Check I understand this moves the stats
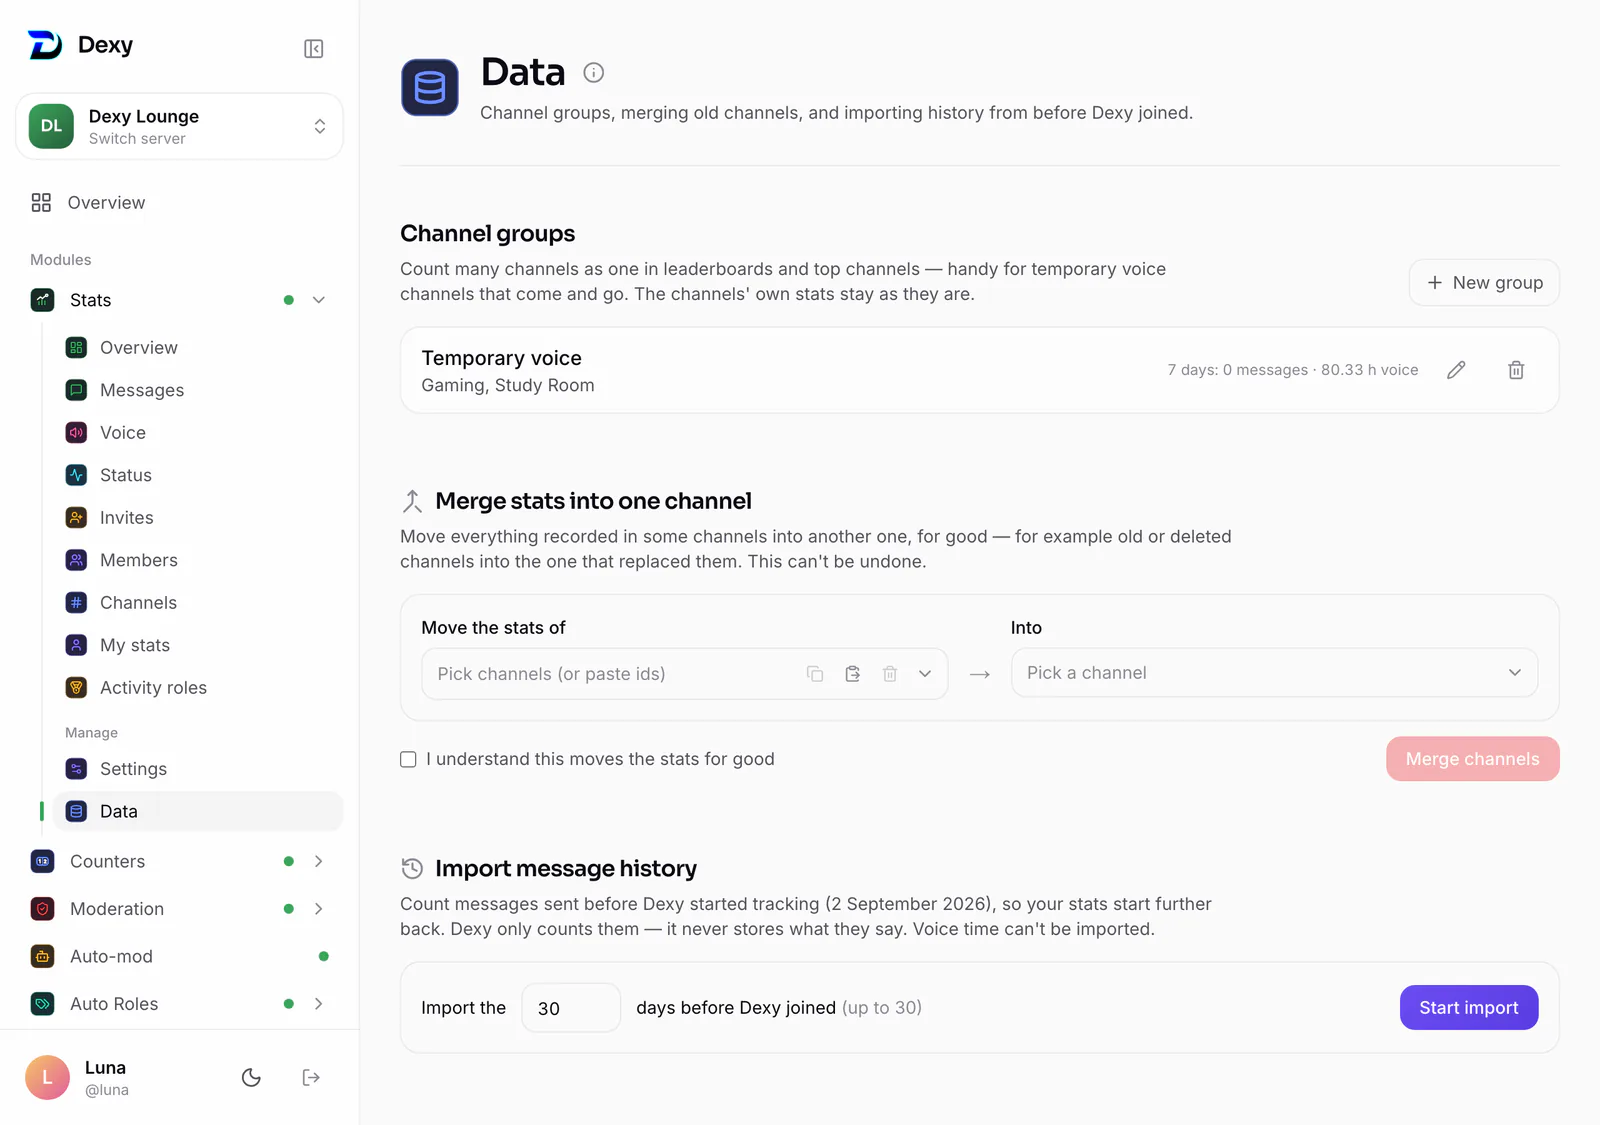Viewport: 1600px width, 1125px height. coord(408,759)
